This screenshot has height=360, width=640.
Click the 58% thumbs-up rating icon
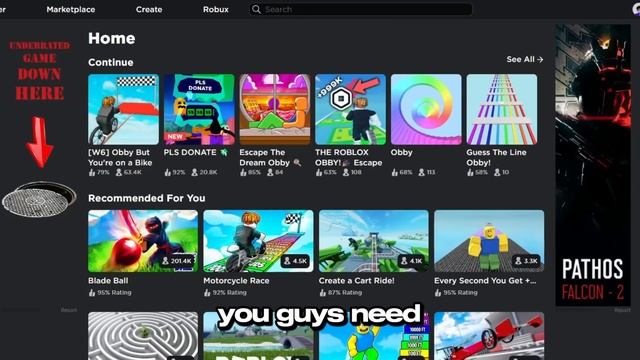(470, 173)
